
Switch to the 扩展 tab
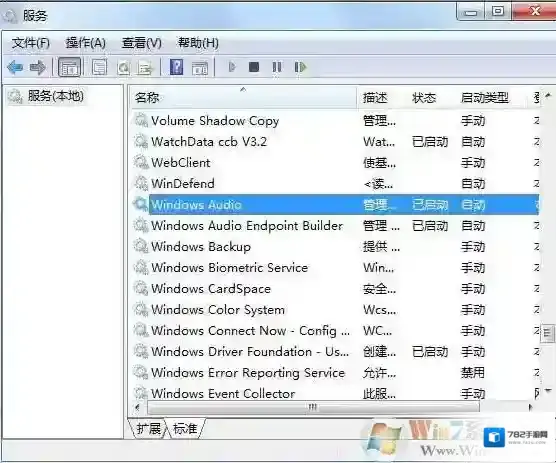click(x=148, y=429)
